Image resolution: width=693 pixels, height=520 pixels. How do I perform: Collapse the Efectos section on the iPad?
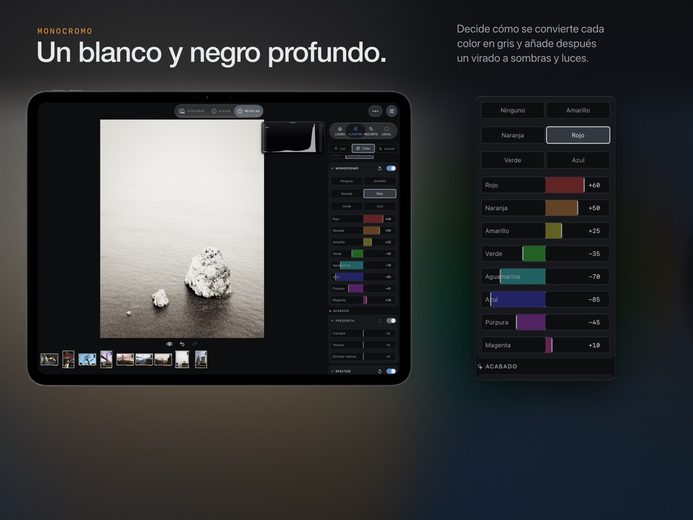click(341, 372)
